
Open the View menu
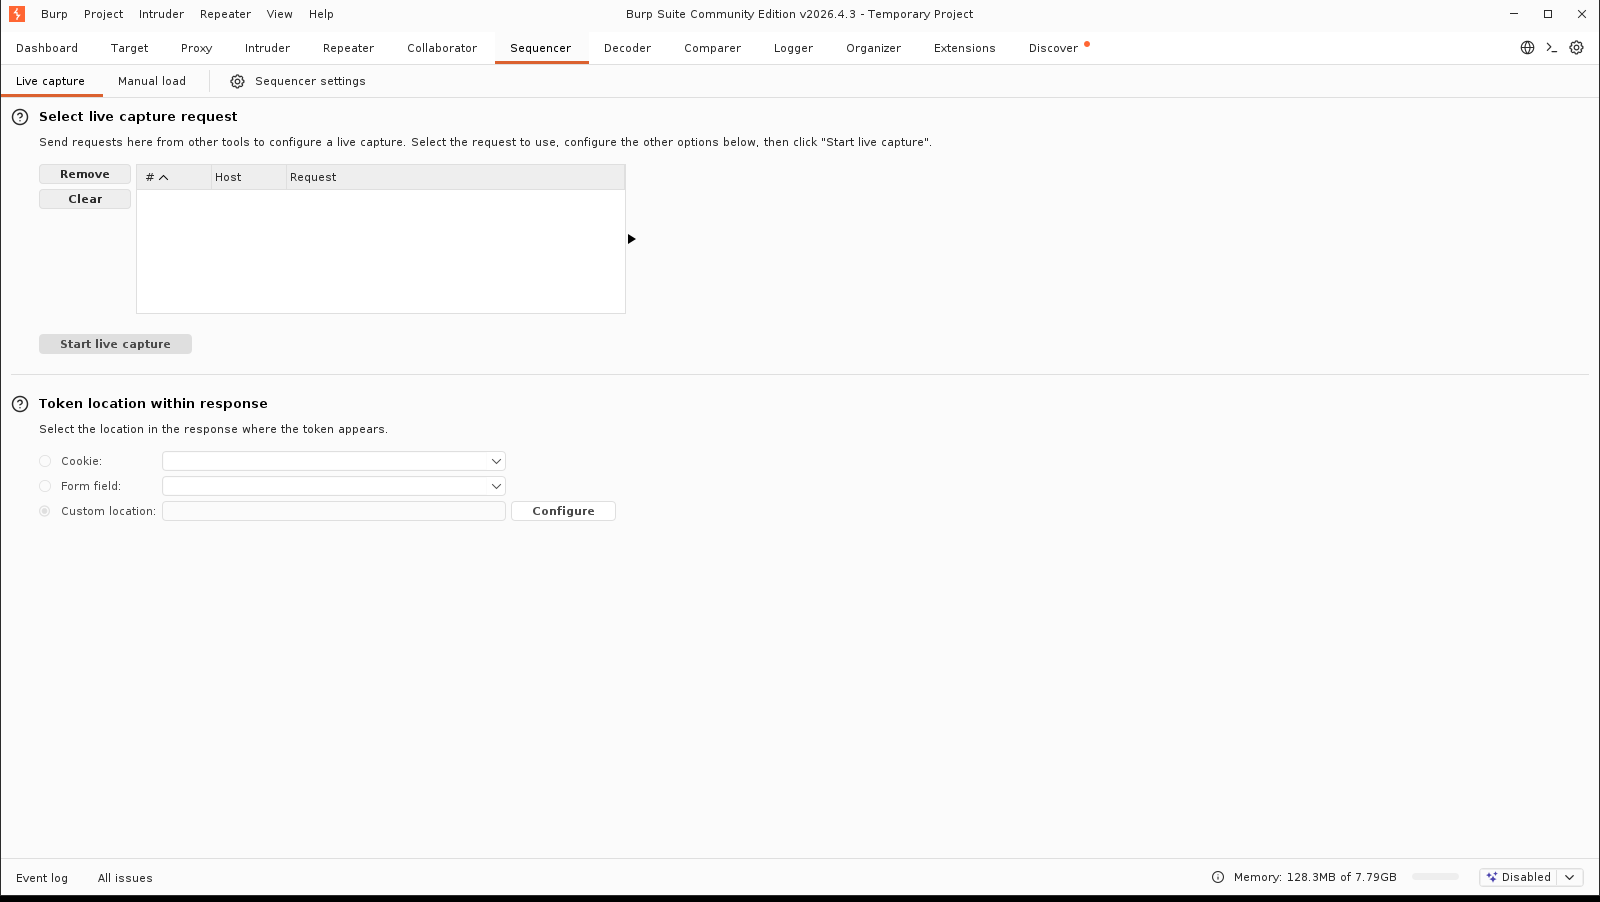280,14
